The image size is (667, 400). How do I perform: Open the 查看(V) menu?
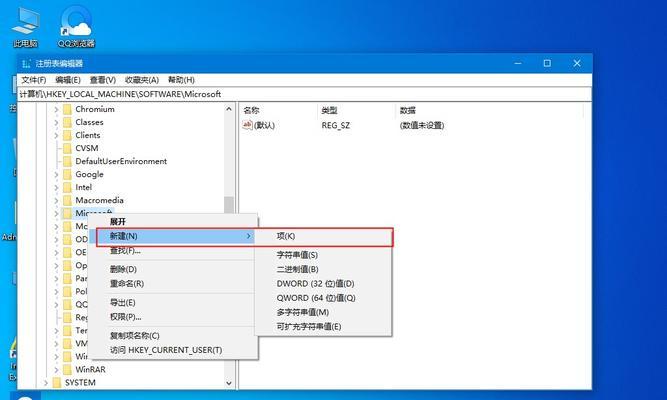pos(103,80)
